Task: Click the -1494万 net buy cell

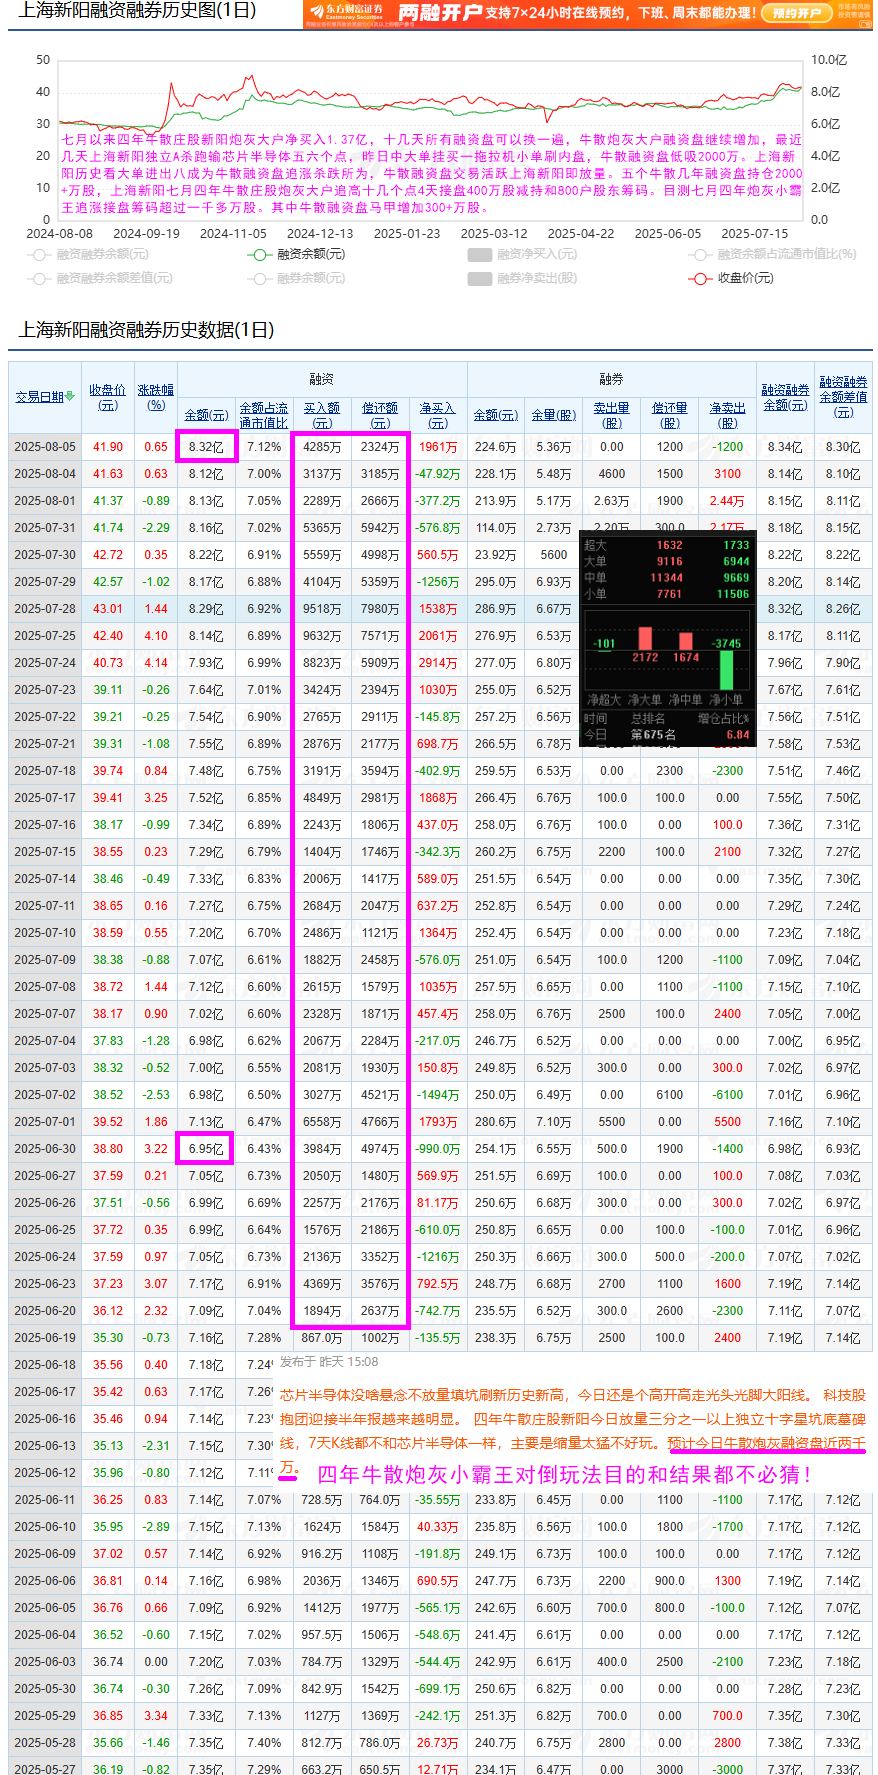Action: tap(438, 1095)
